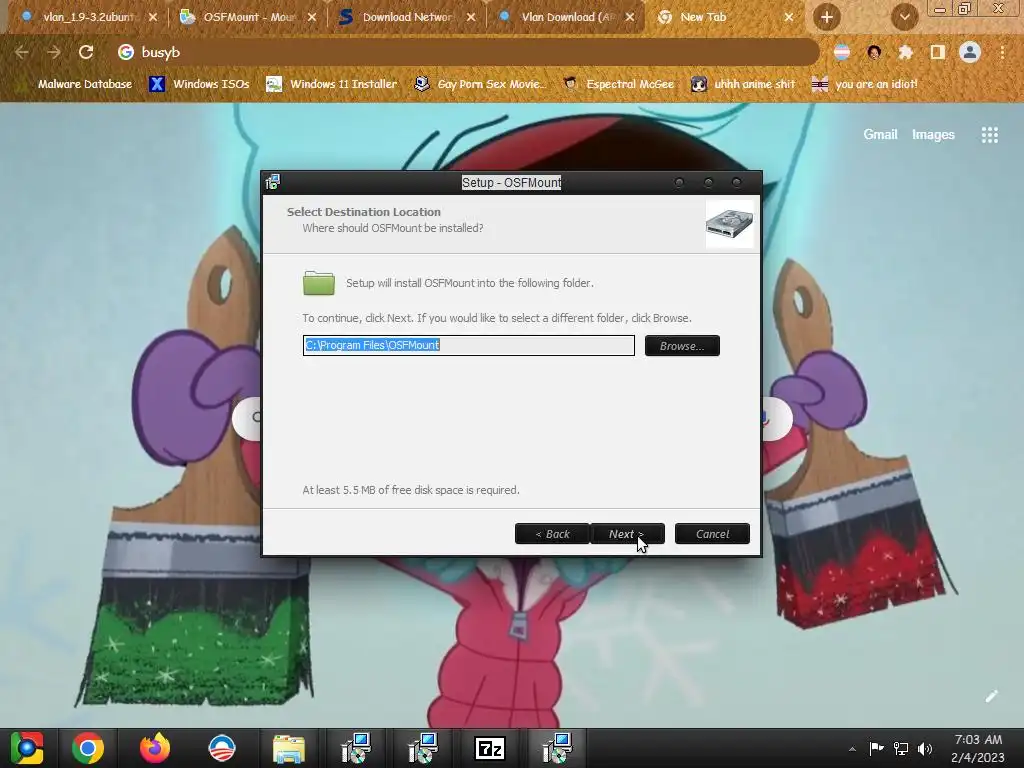
Task: Reload the current page
Action: 86,52
